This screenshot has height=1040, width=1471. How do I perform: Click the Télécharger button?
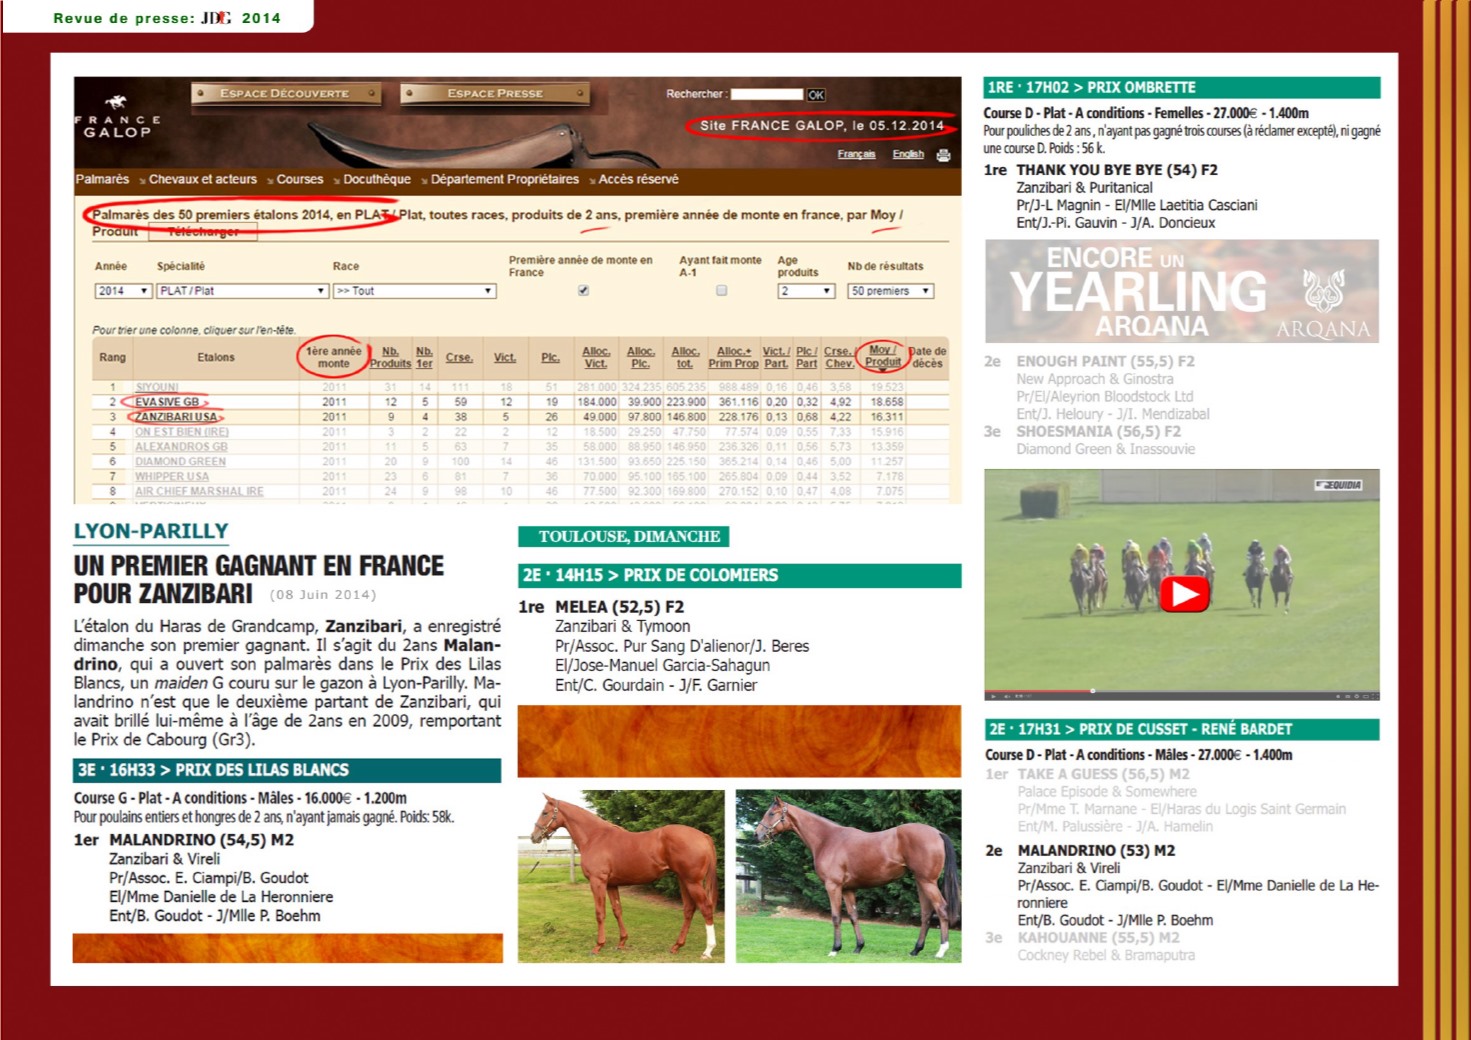click(x=203, y=232)
